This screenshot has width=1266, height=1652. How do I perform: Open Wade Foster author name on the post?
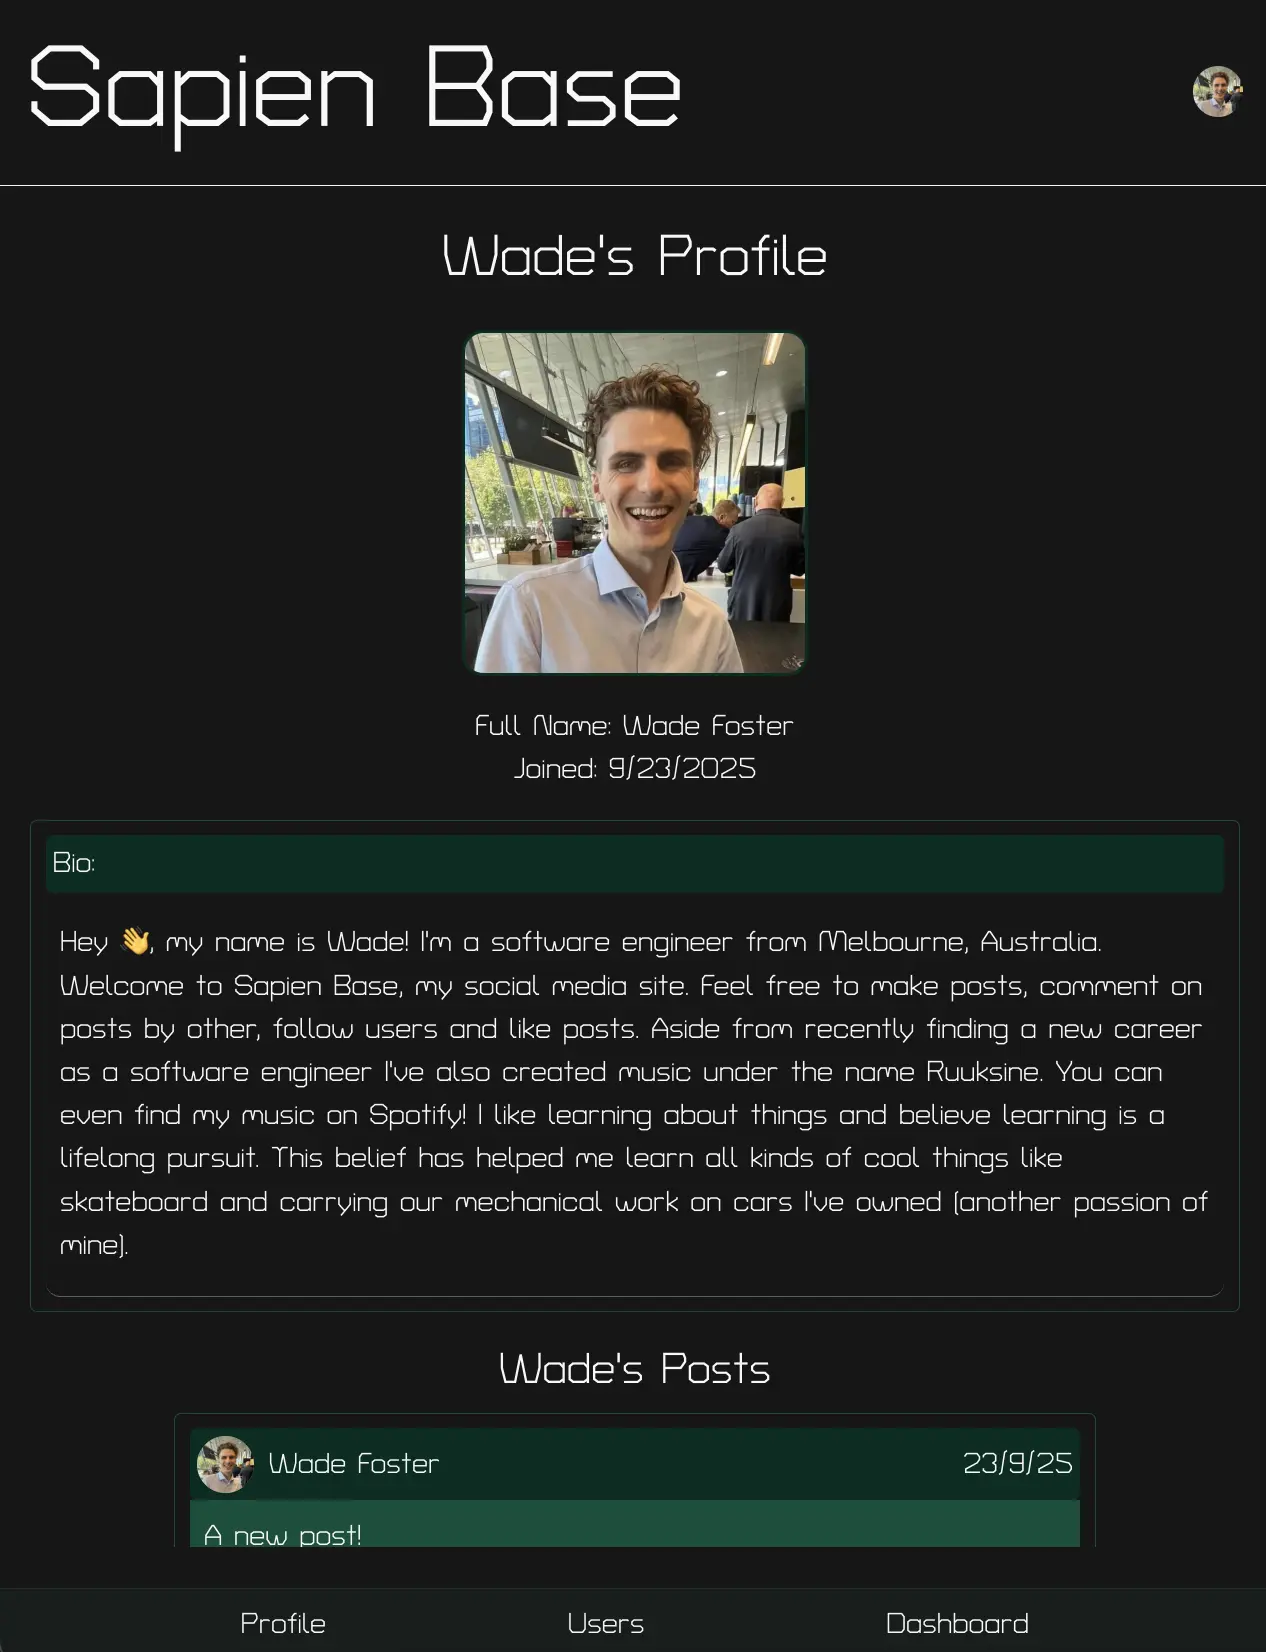[x=354, y=1464]
